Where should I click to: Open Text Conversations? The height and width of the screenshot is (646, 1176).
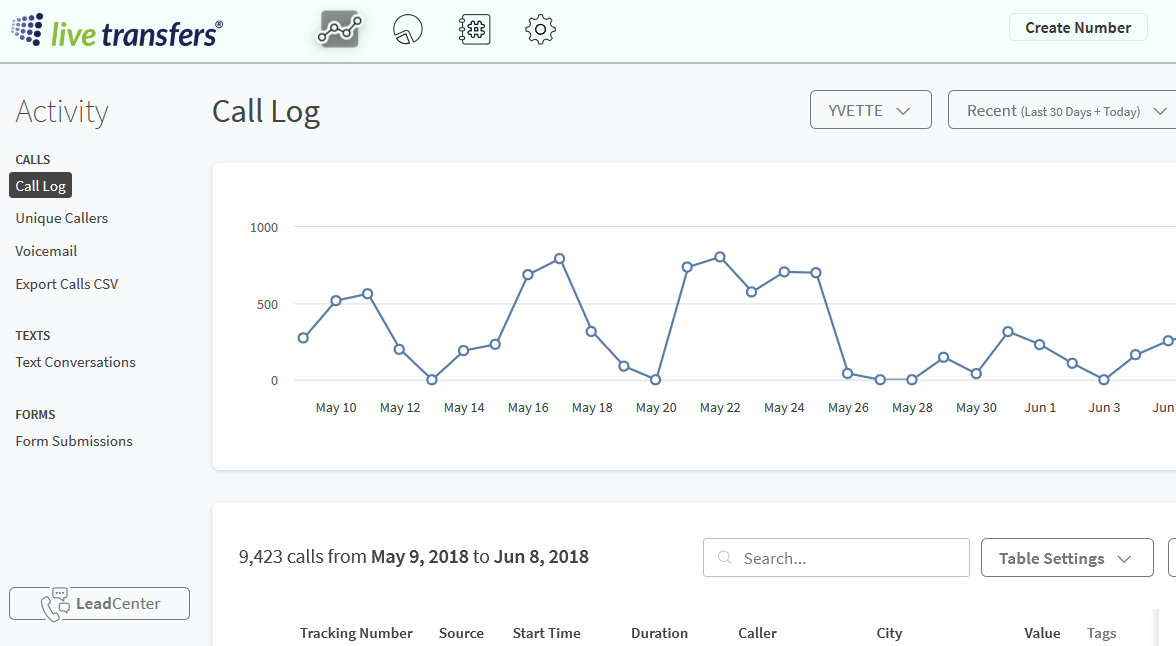(x=76, y=362)
